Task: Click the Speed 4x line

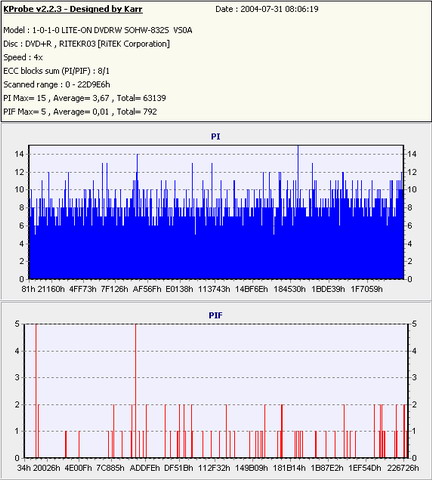Action: point(23,57)
